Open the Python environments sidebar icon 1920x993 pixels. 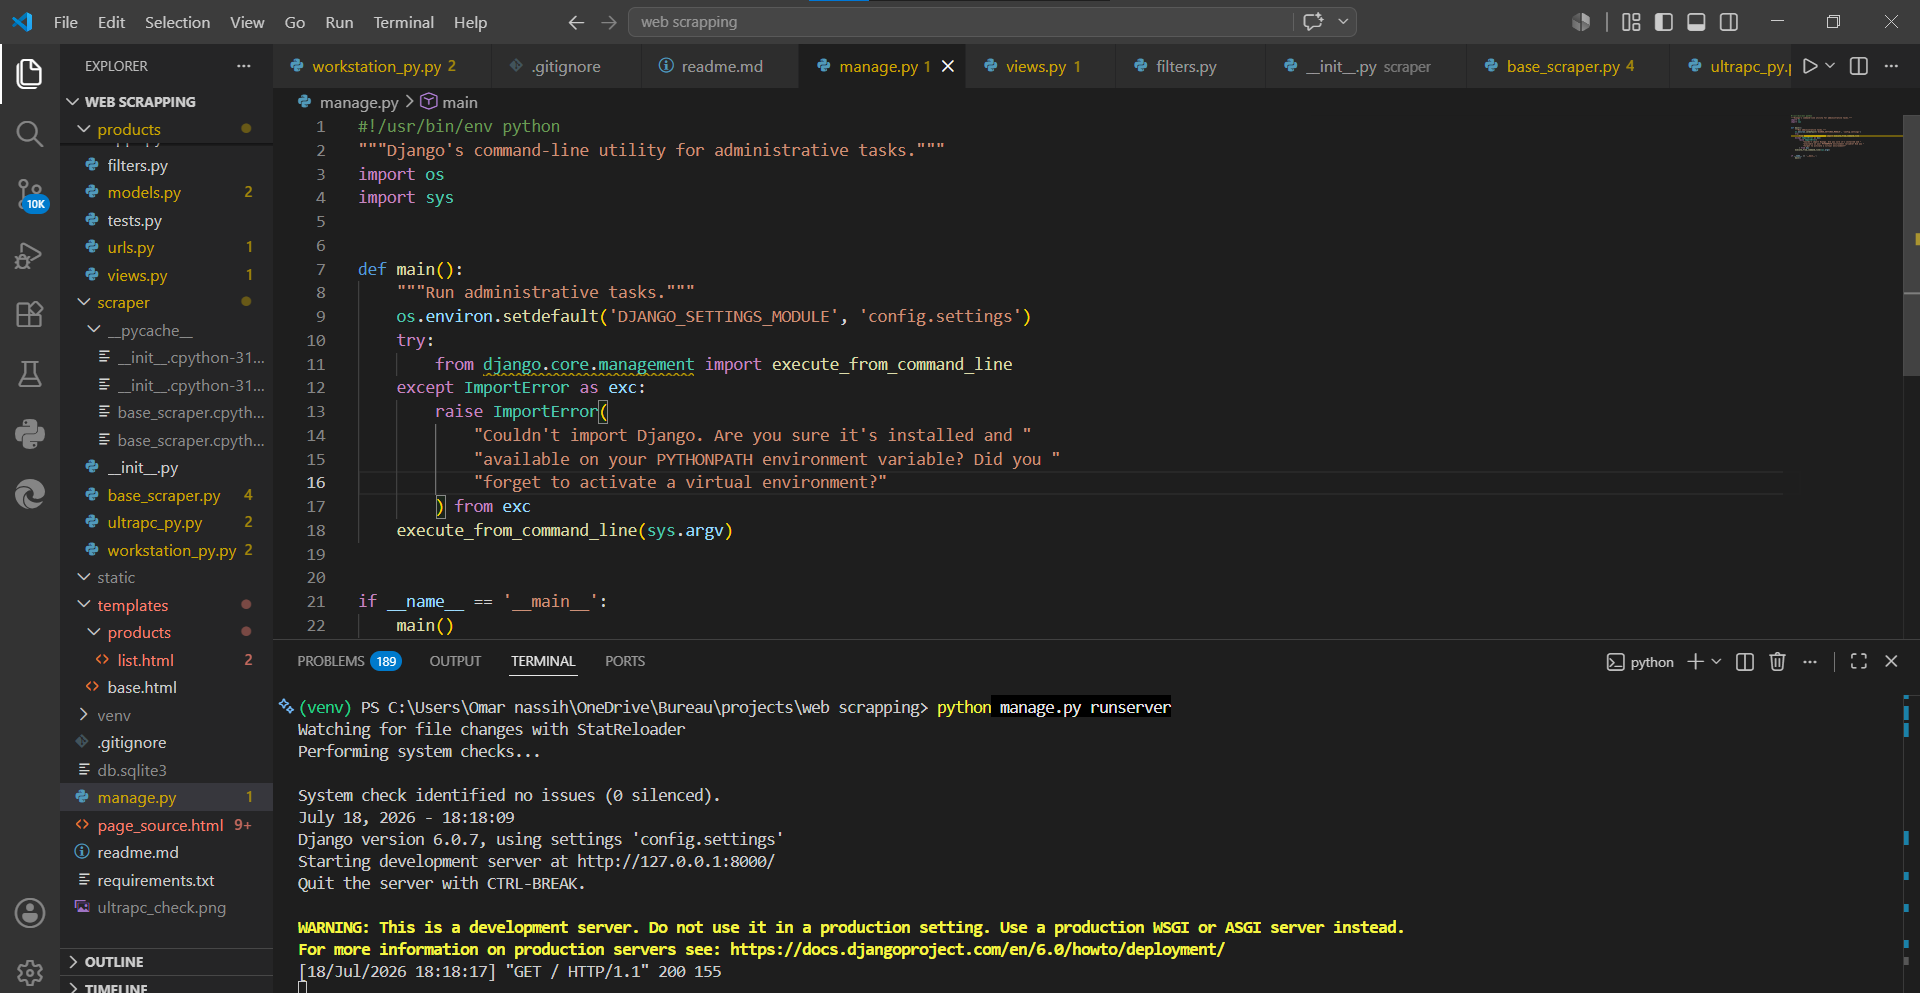(x=30, y=433)
